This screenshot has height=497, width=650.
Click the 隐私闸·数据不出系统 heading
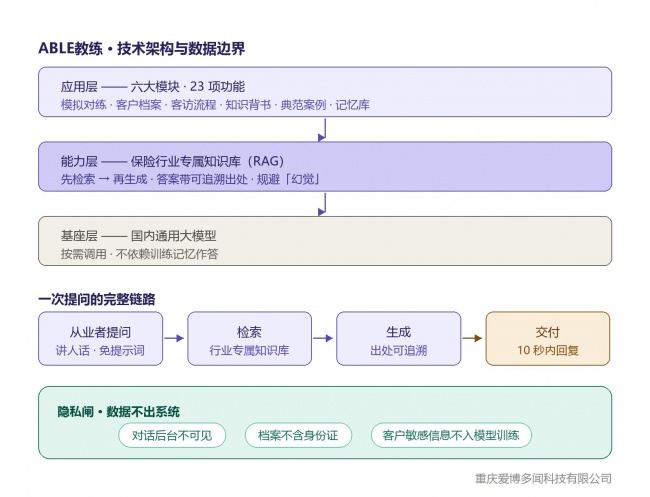[119, 412]
